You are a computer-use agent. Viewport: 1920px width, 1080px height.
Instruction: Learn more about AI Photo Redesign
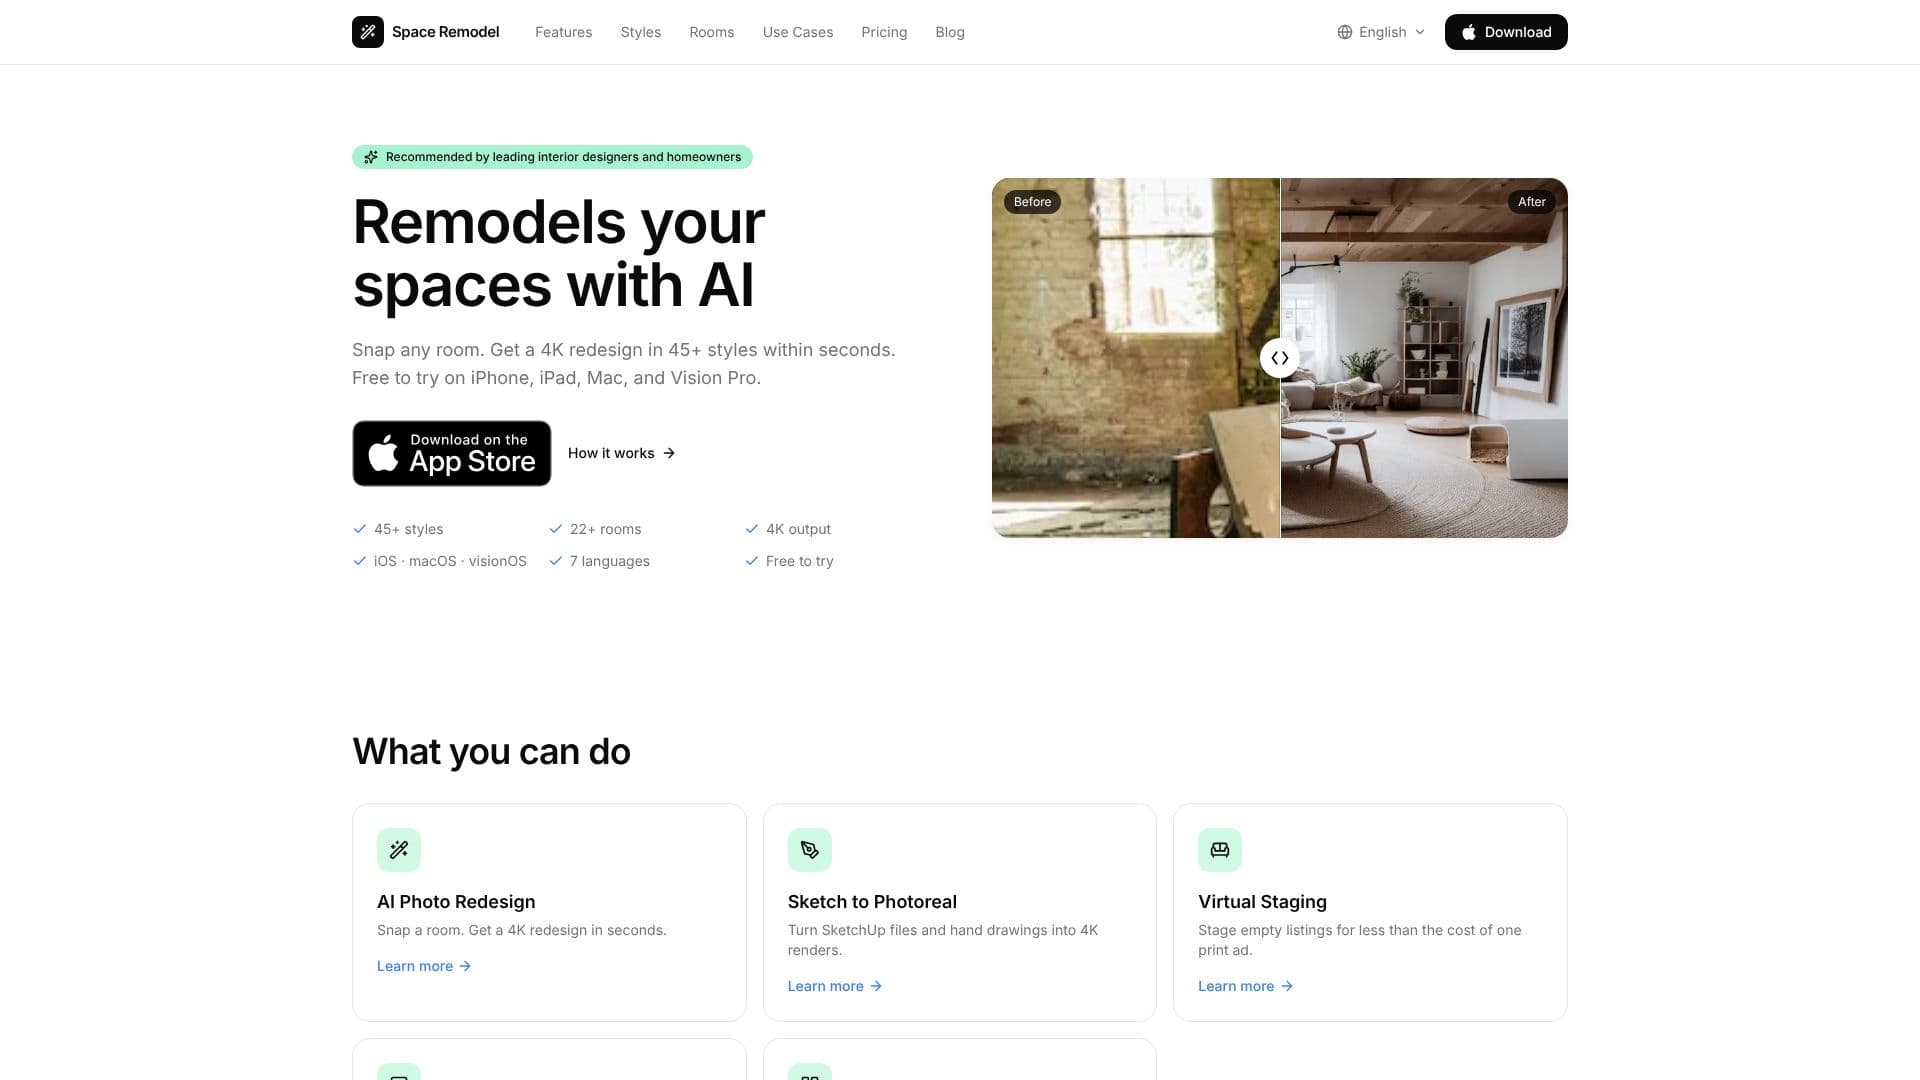(424, 966)
